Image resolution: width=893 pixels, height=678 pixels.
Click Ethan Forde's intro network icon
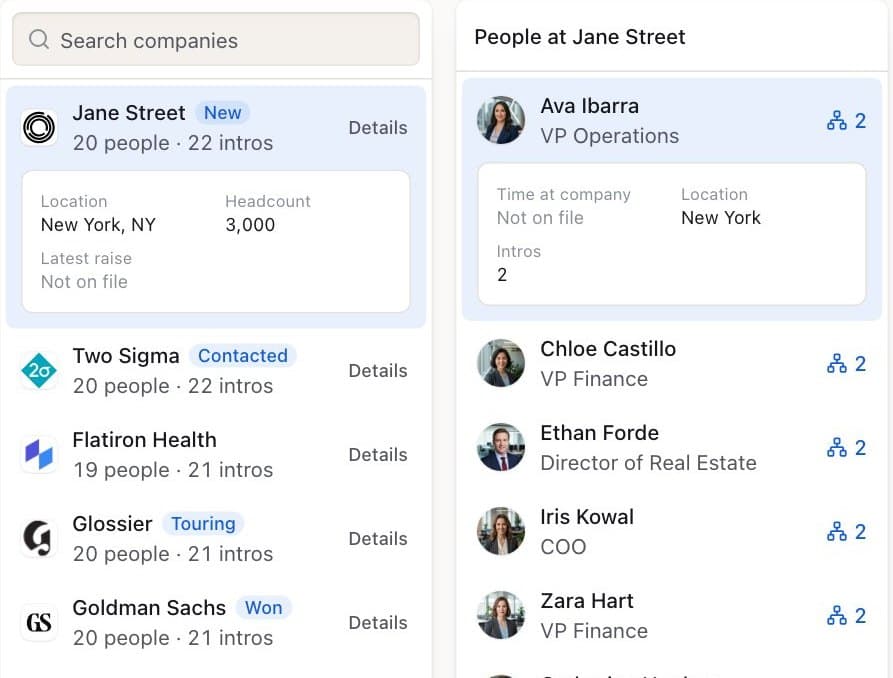pos(837,447)
